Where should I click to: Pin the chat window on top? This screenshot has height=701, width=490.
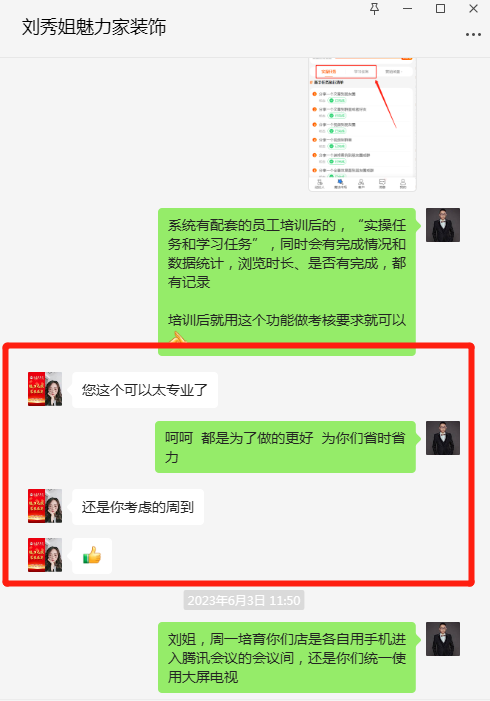coord(375,8)
